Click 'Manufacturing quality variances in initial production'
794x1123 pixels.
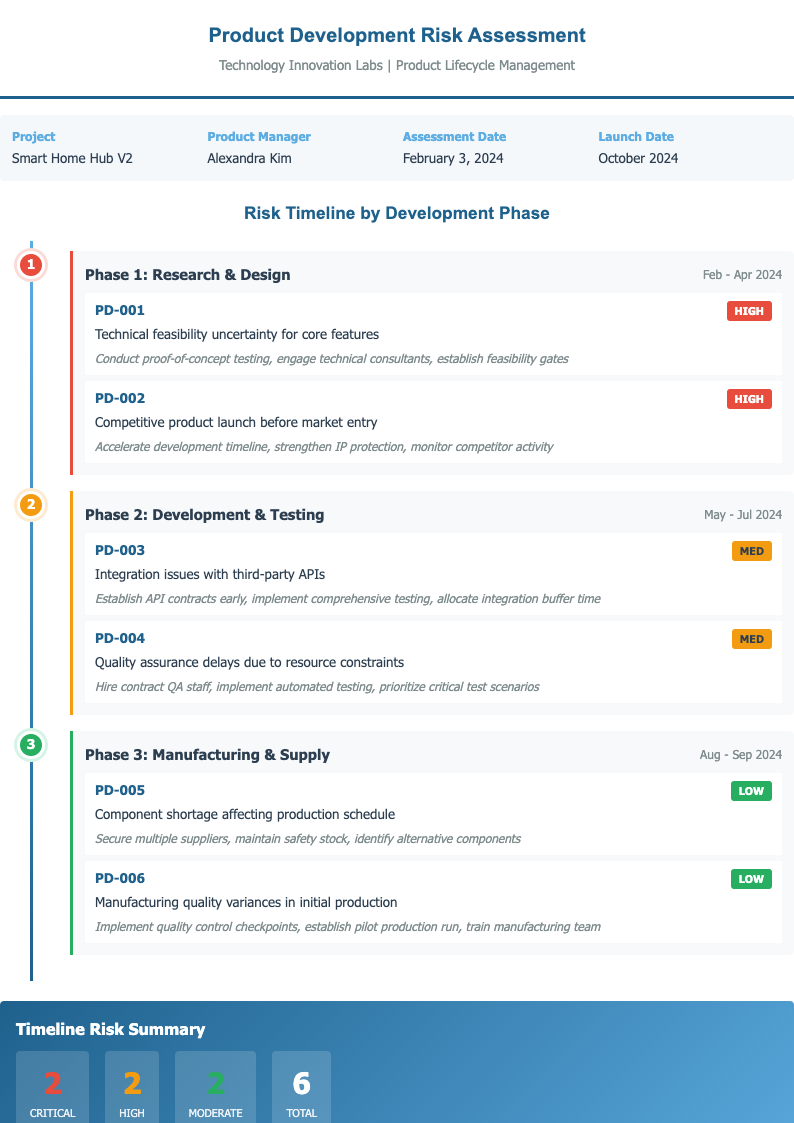click(x=246, y=902)
